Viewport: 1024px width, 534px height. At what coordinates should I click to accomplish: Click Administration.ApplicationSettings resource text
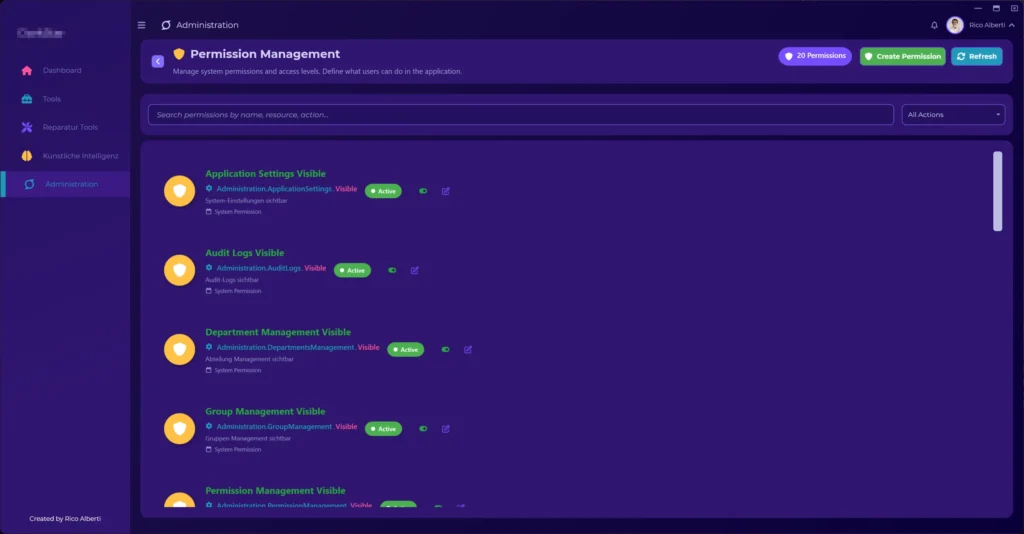(274, 189)
